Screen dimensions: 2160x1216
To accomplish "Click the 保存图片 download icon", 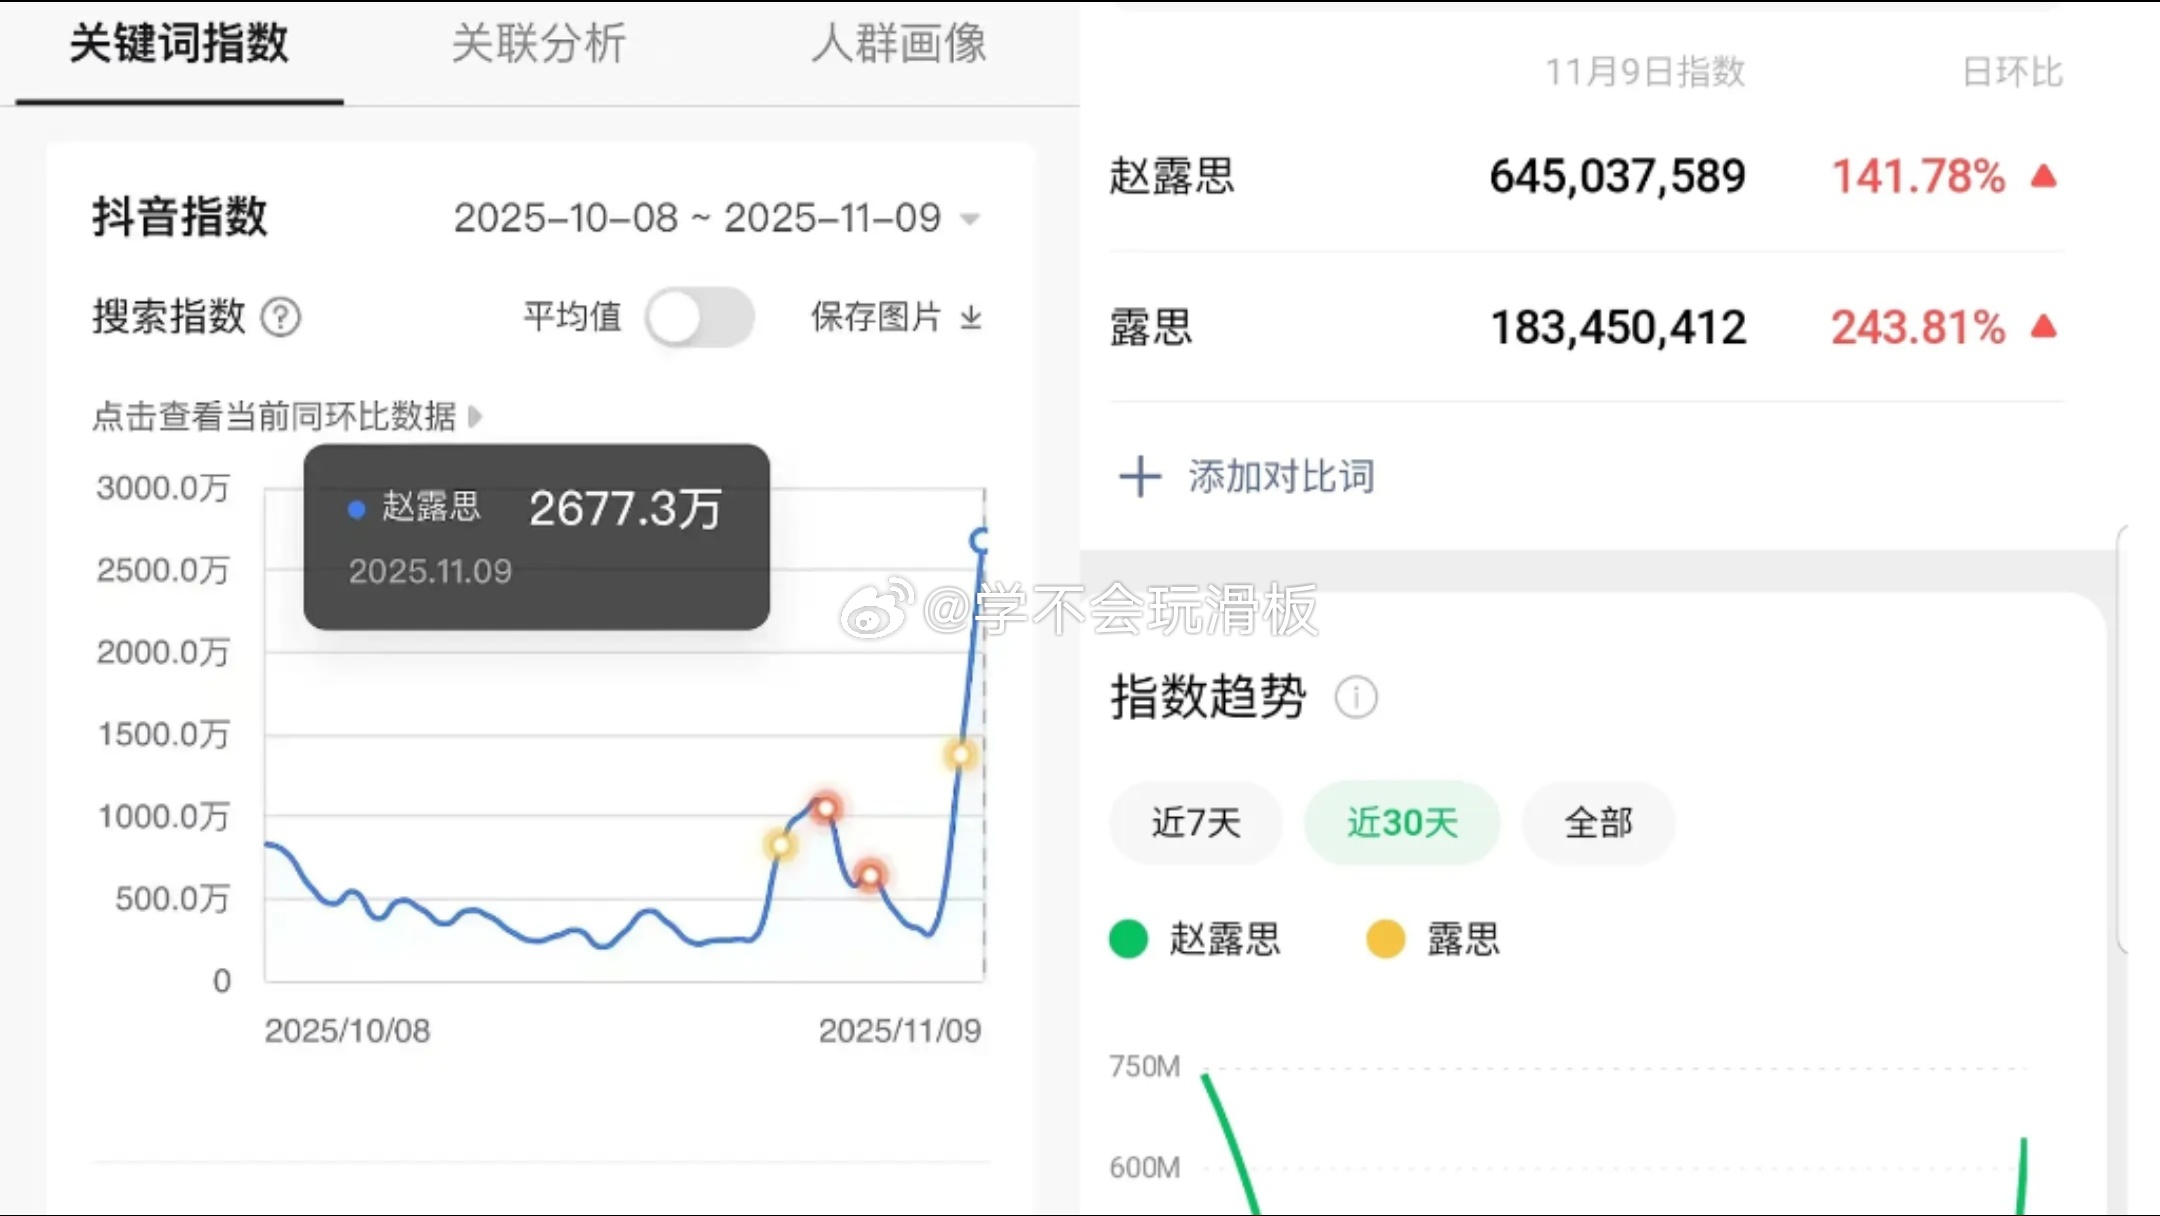I will (x=971, y=318).
